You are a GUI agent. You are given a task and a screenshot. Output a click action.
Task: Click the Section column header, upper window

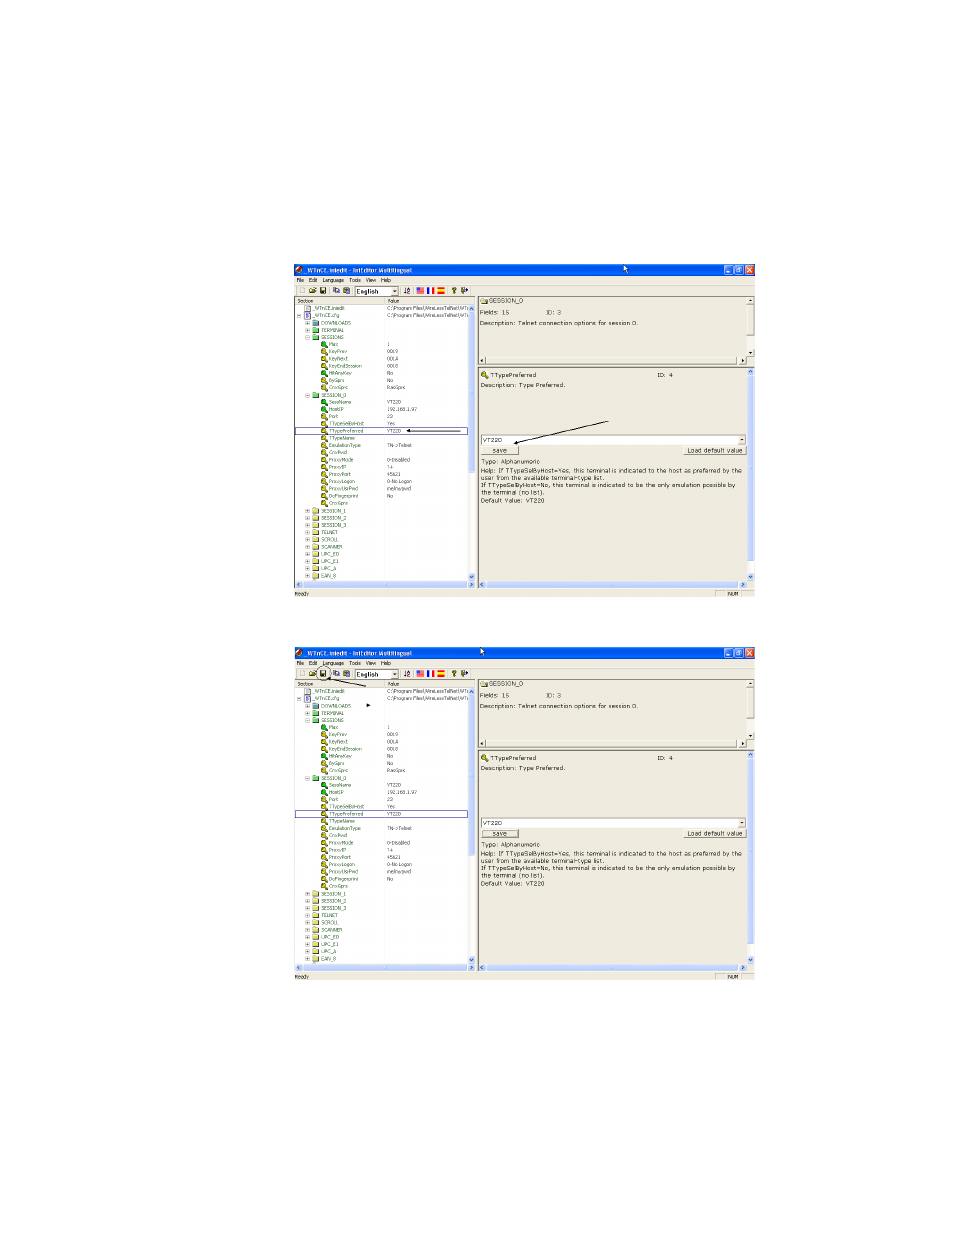340,301
